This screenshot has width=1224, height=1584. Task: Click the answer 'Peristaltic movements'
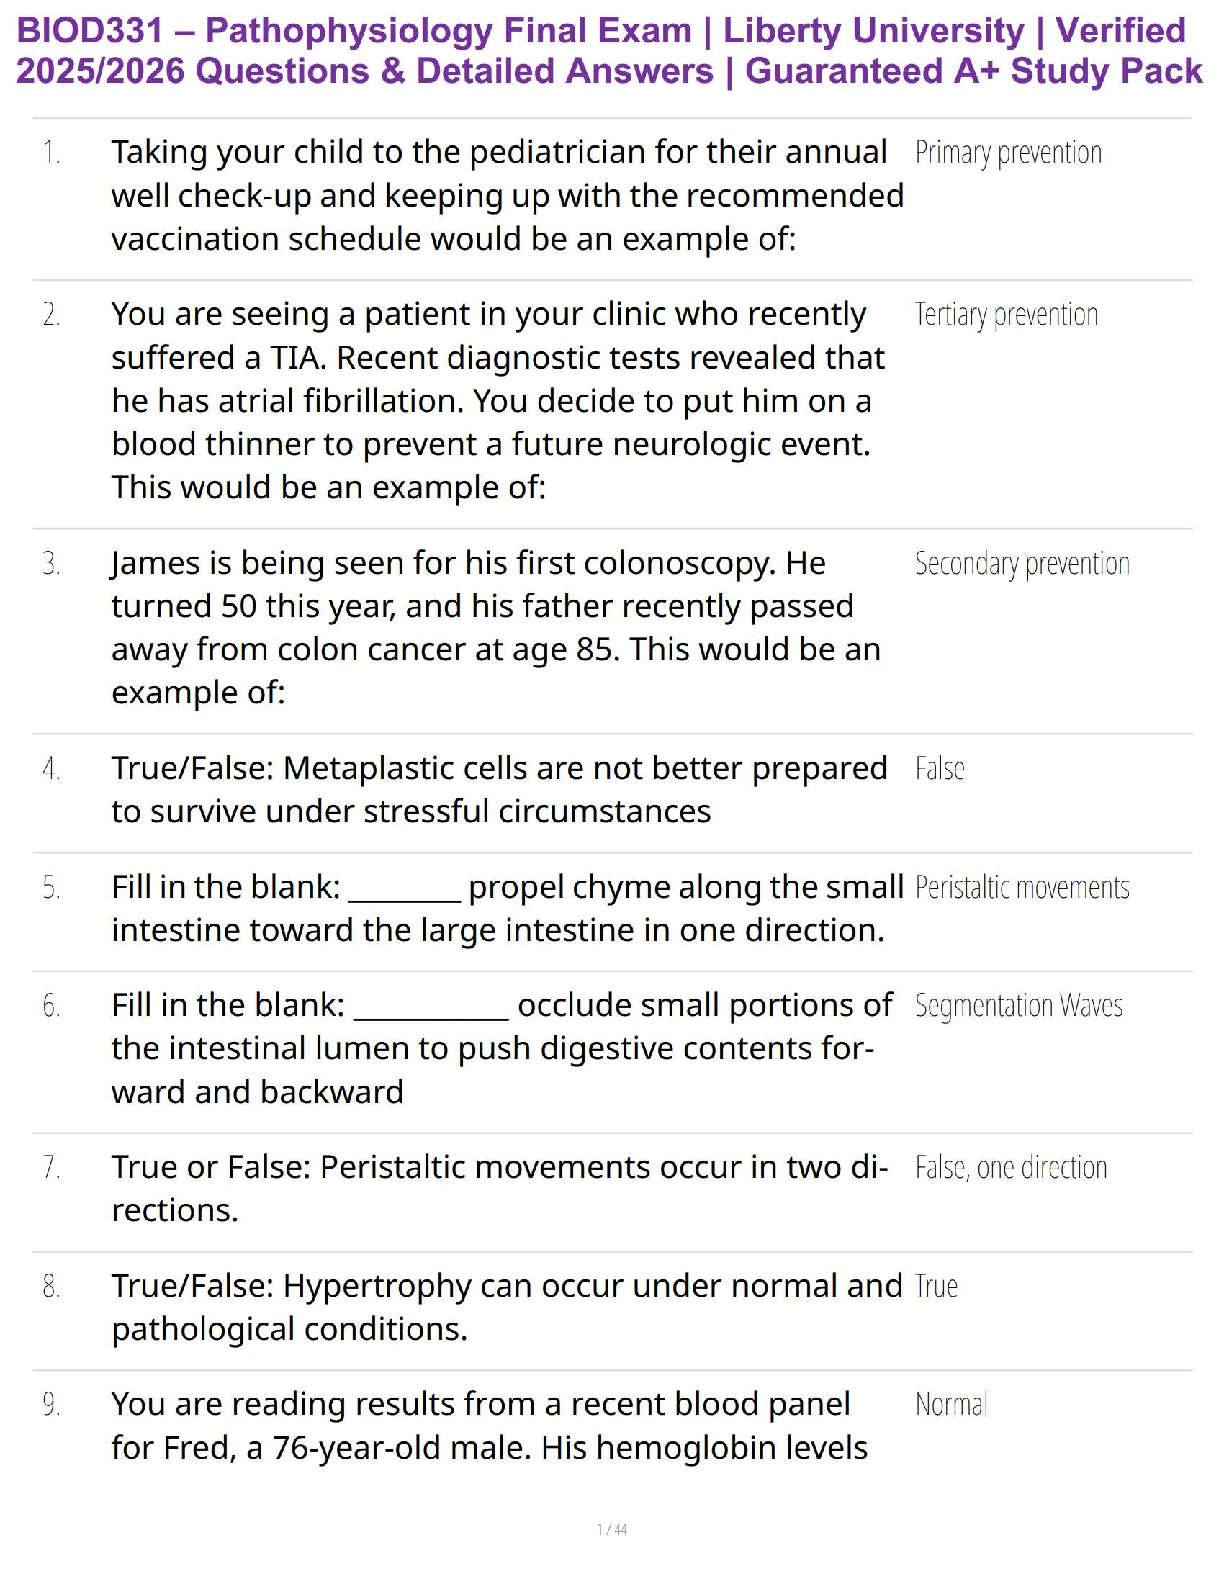click(1022, 888)
